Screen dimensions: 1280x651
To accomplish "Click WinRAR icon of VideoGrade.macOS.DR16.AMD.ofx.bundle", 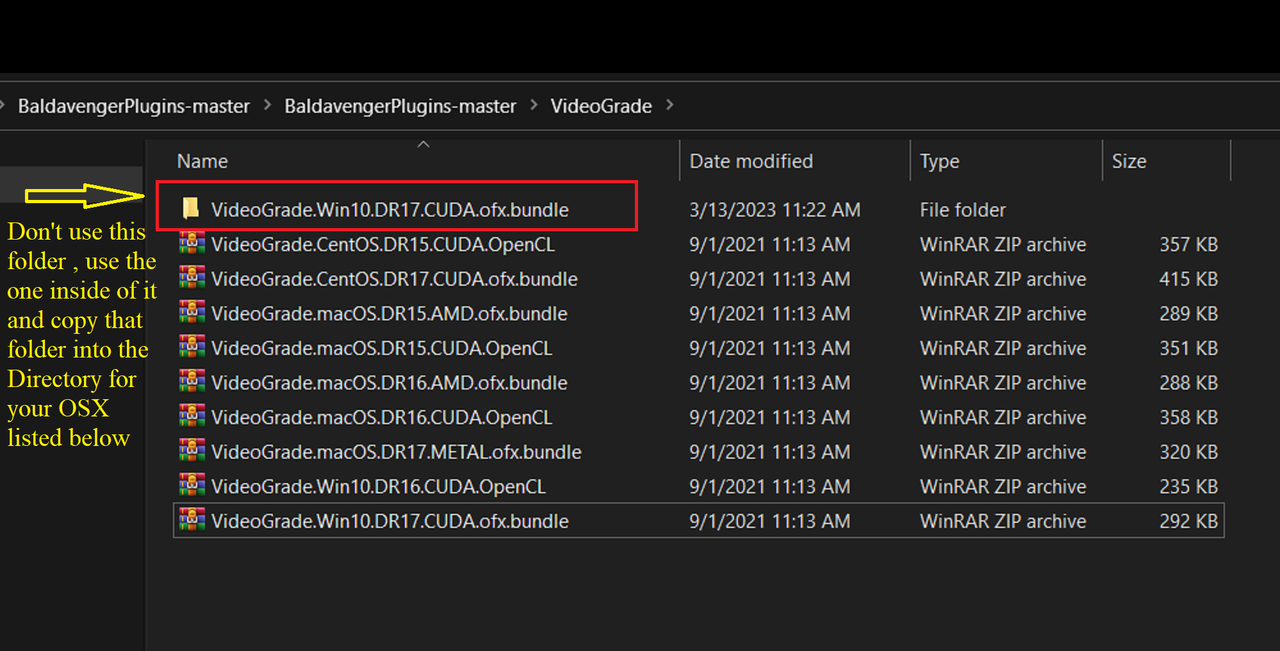I will click(x=192, y=382).
